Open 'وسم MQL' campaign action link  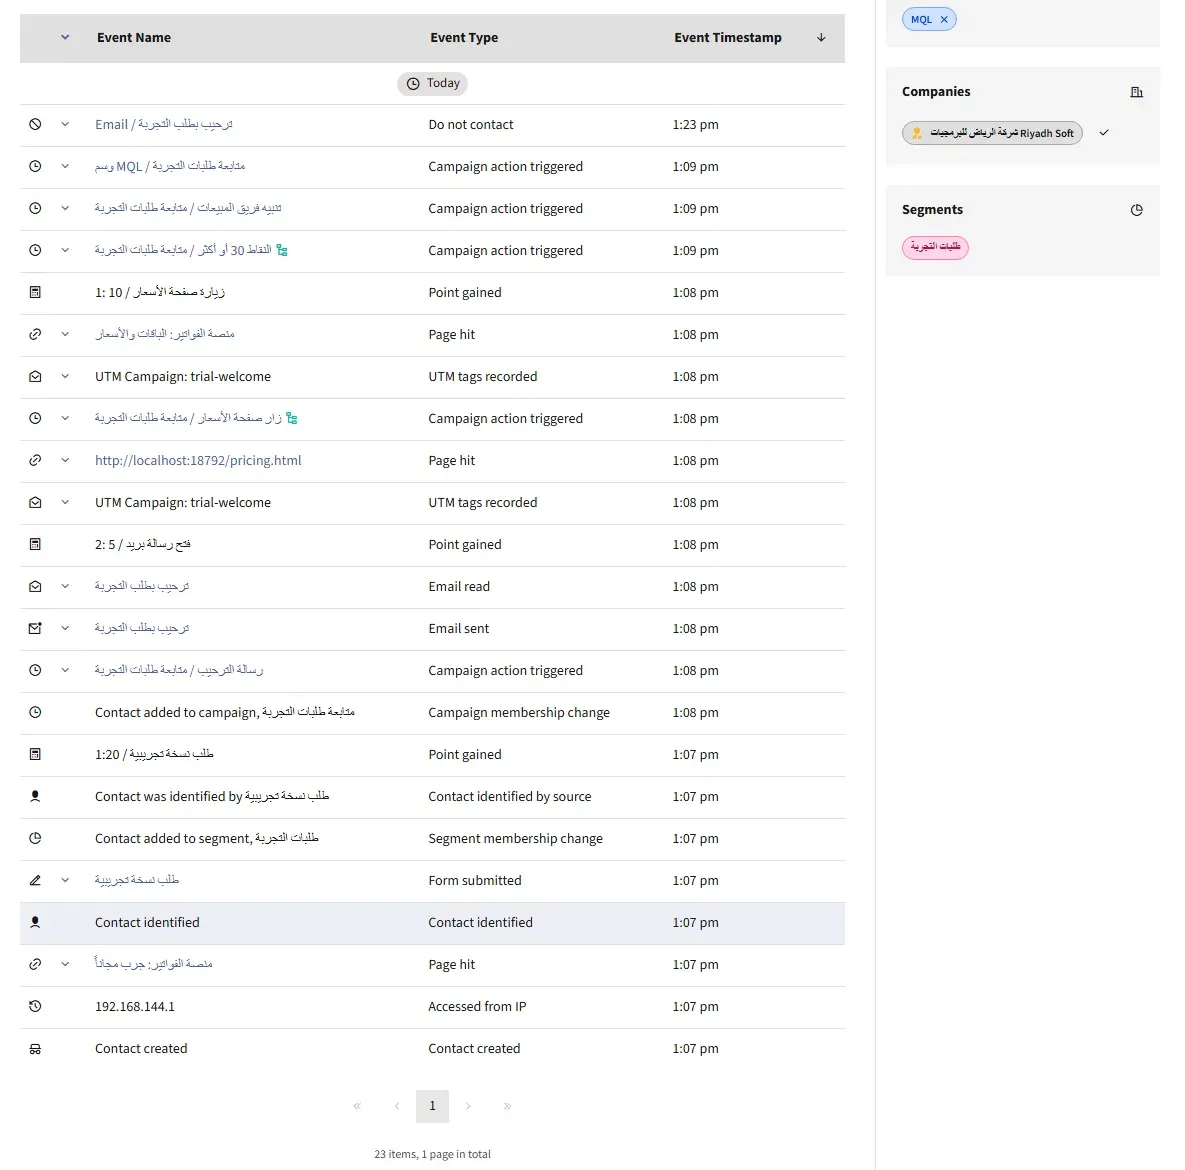[x=170, y=166]
